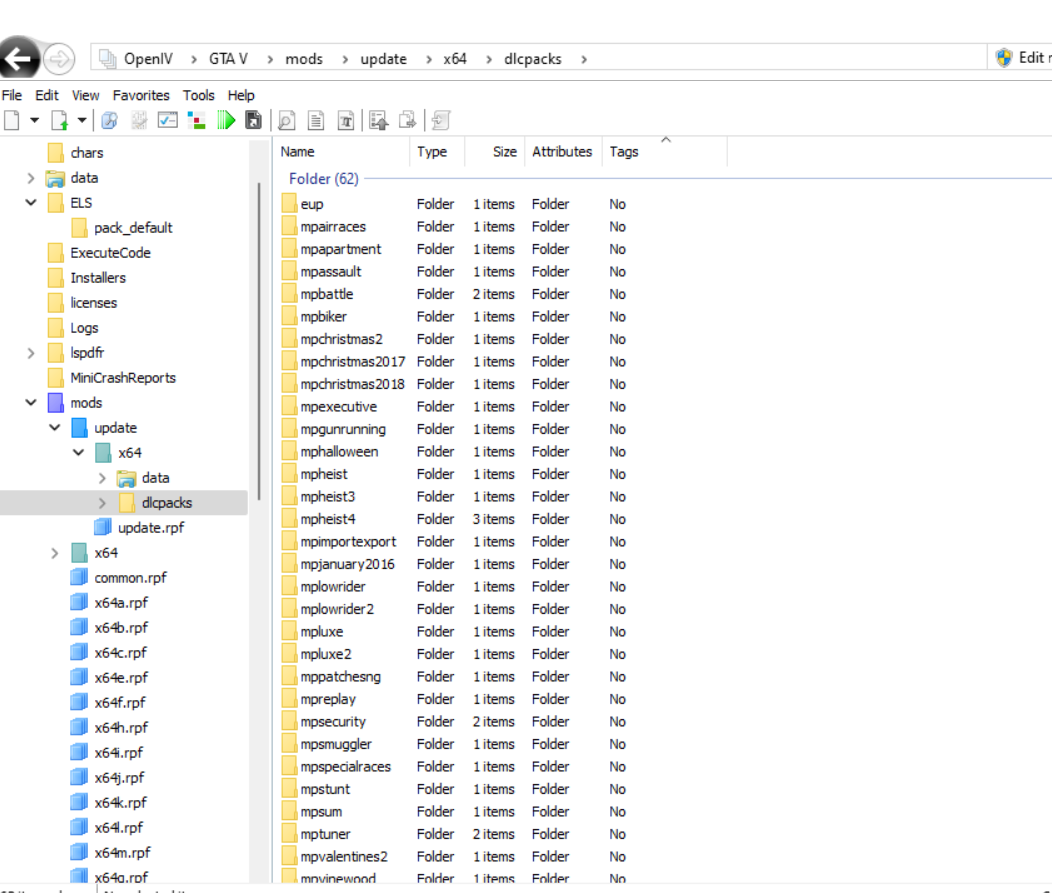Collapse the mods folder in tree

(32, 403)
